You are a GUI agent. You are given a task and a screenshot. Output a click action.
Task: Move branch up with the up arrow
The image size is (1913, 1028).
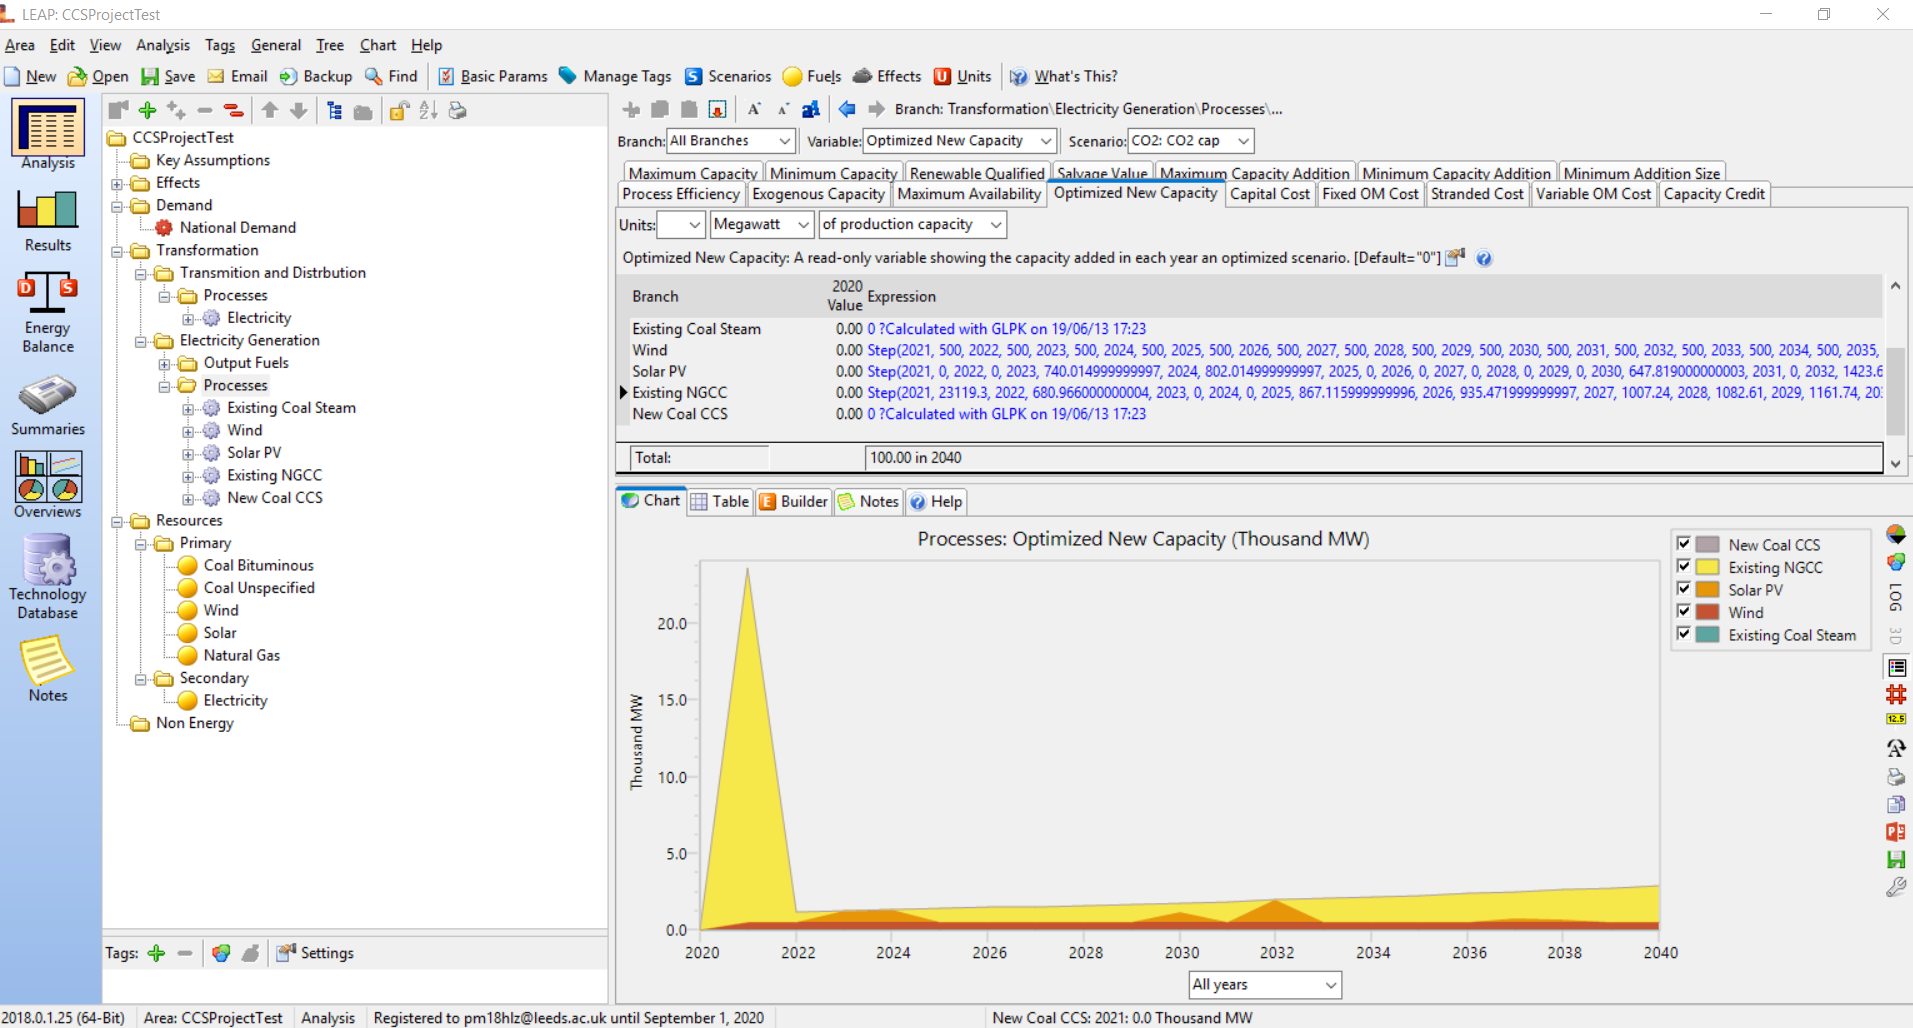click(x=270, y=111)
